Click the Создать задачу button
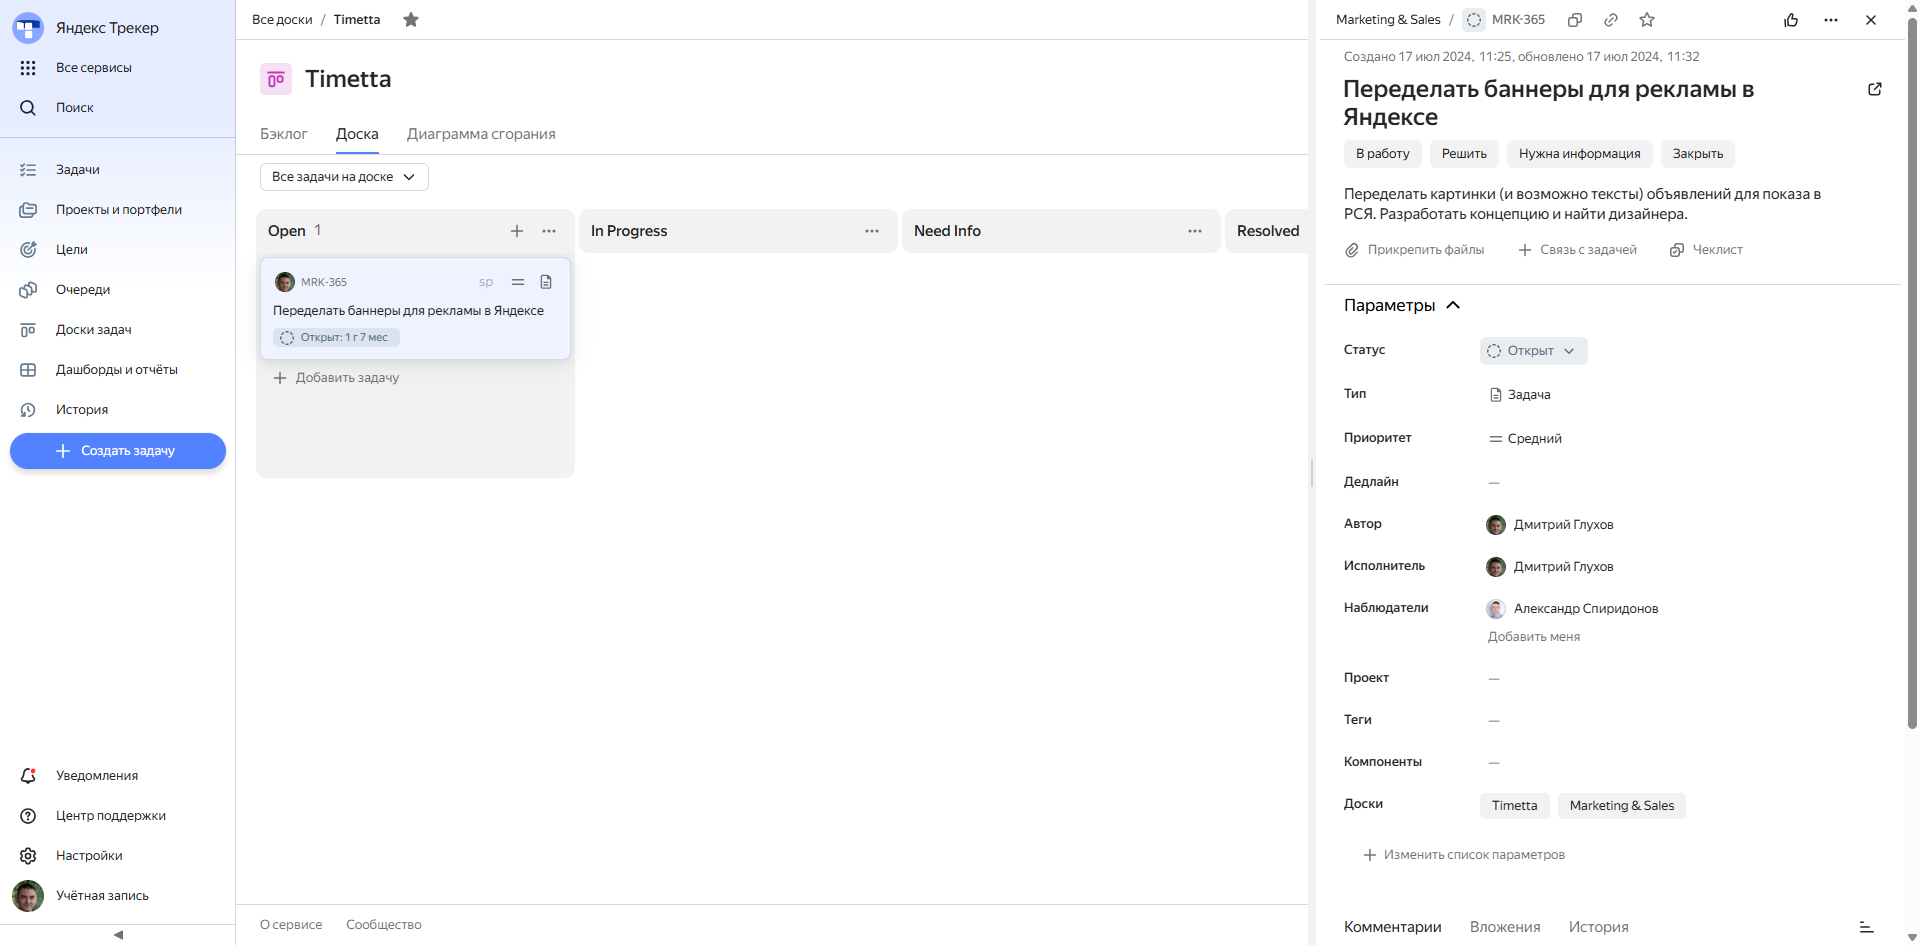The width and height of the screenshot is (1920, 945). pyautogui.click(x=118, y=451)
